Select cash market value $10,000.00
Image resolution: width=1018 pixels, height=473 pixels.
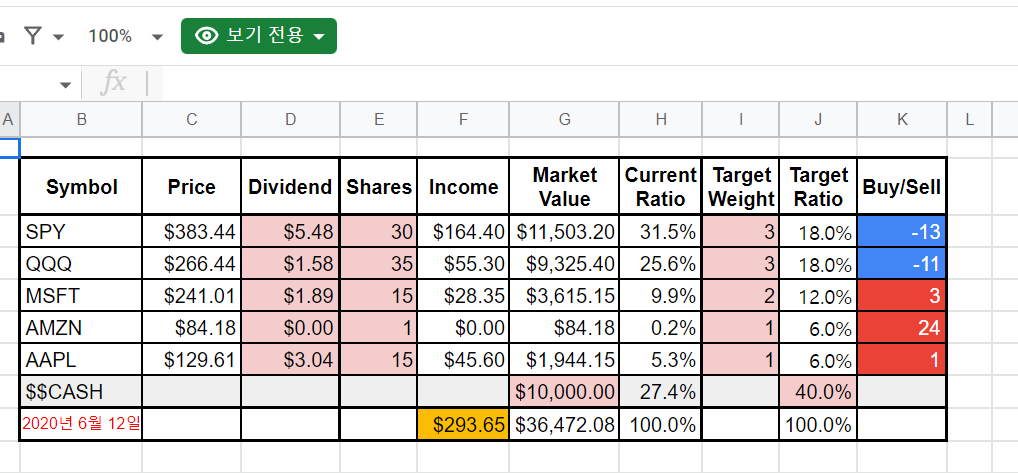[x=564, y=391]
